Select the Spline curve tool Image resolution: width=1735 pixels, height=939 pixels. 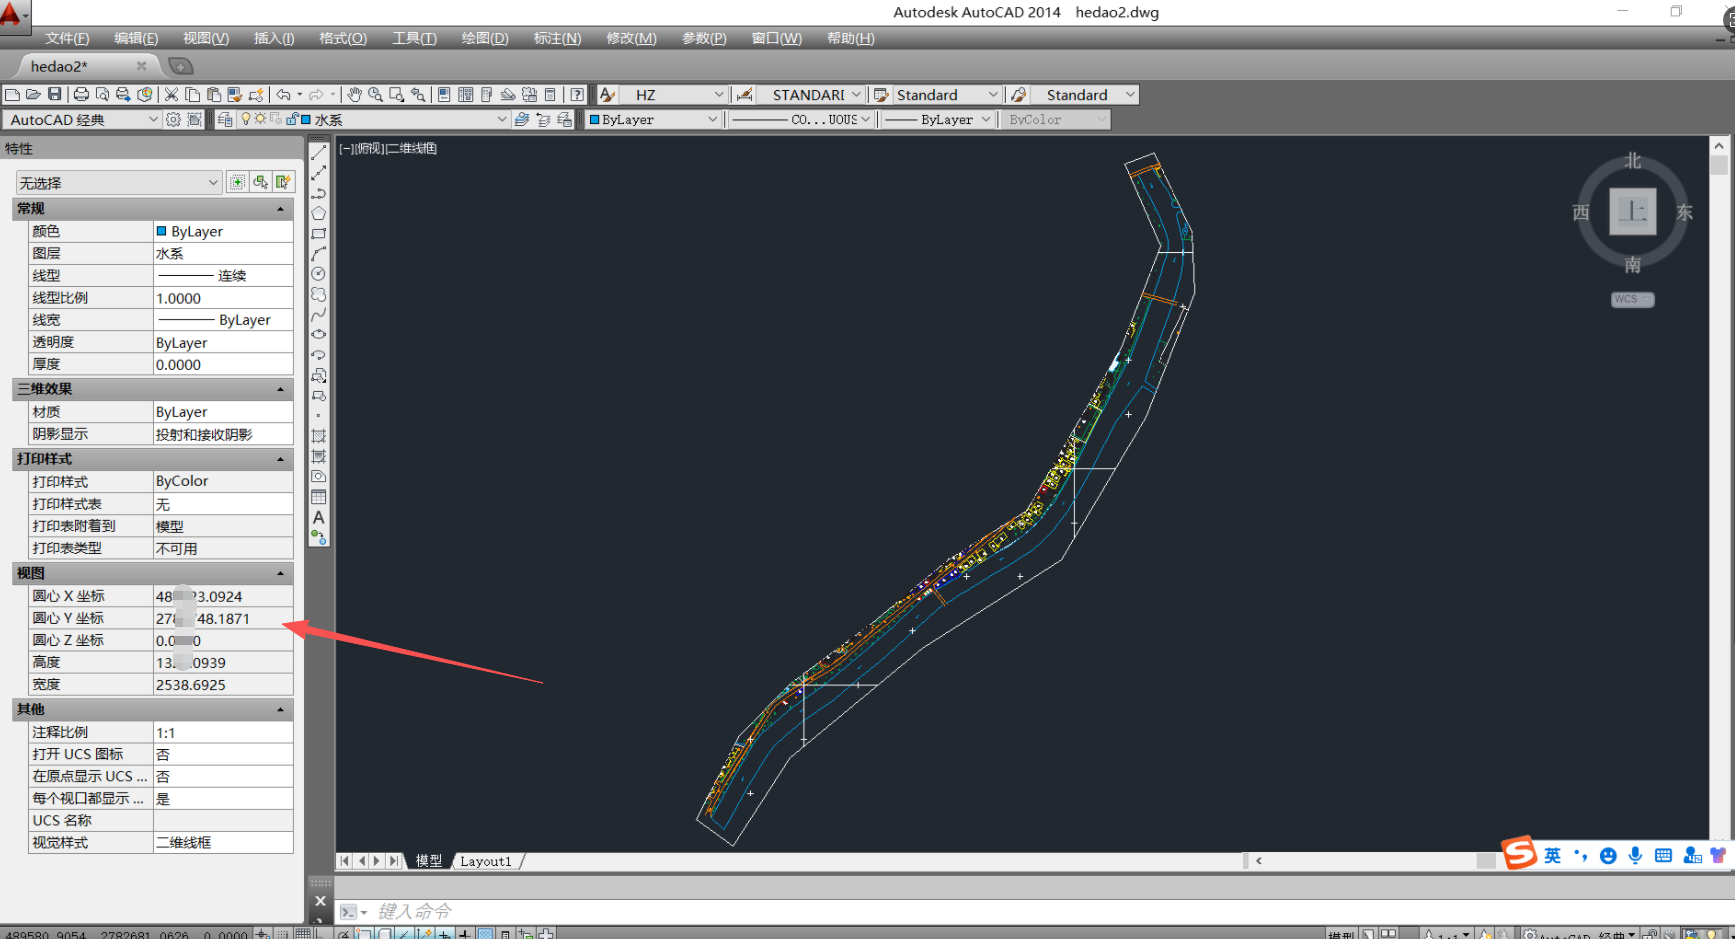(318, 315)
